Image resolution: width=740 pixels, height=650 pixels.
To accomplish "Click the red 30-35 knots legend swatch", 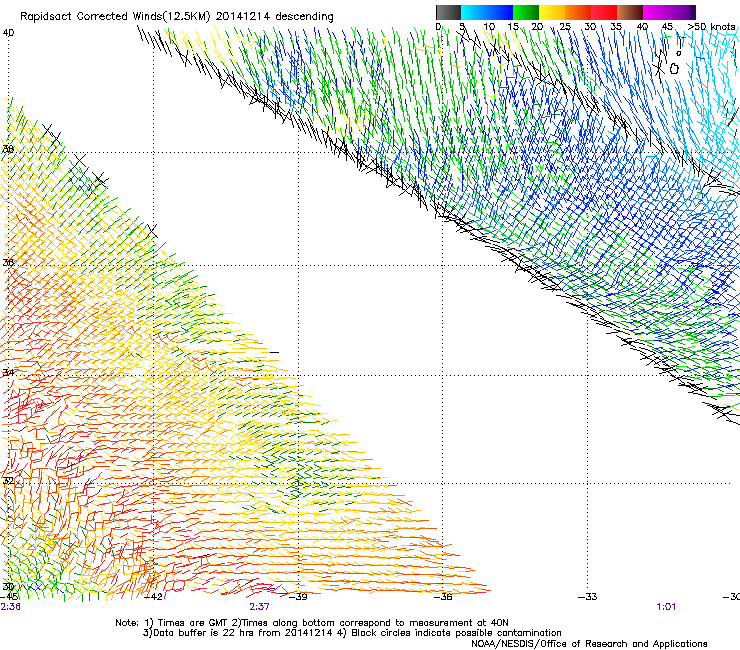I will point(604,12).
